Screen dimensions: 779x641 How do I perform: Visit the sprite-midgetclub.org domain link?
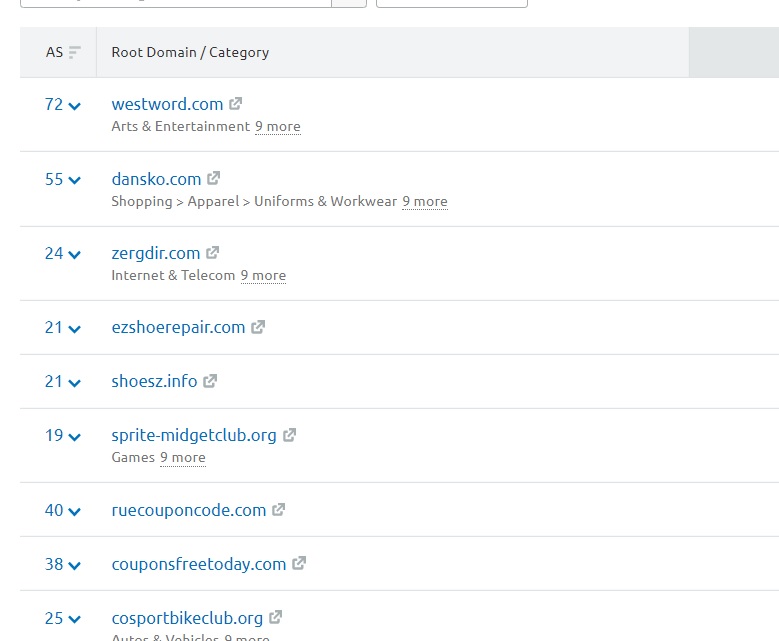click(x=194, y=435)
